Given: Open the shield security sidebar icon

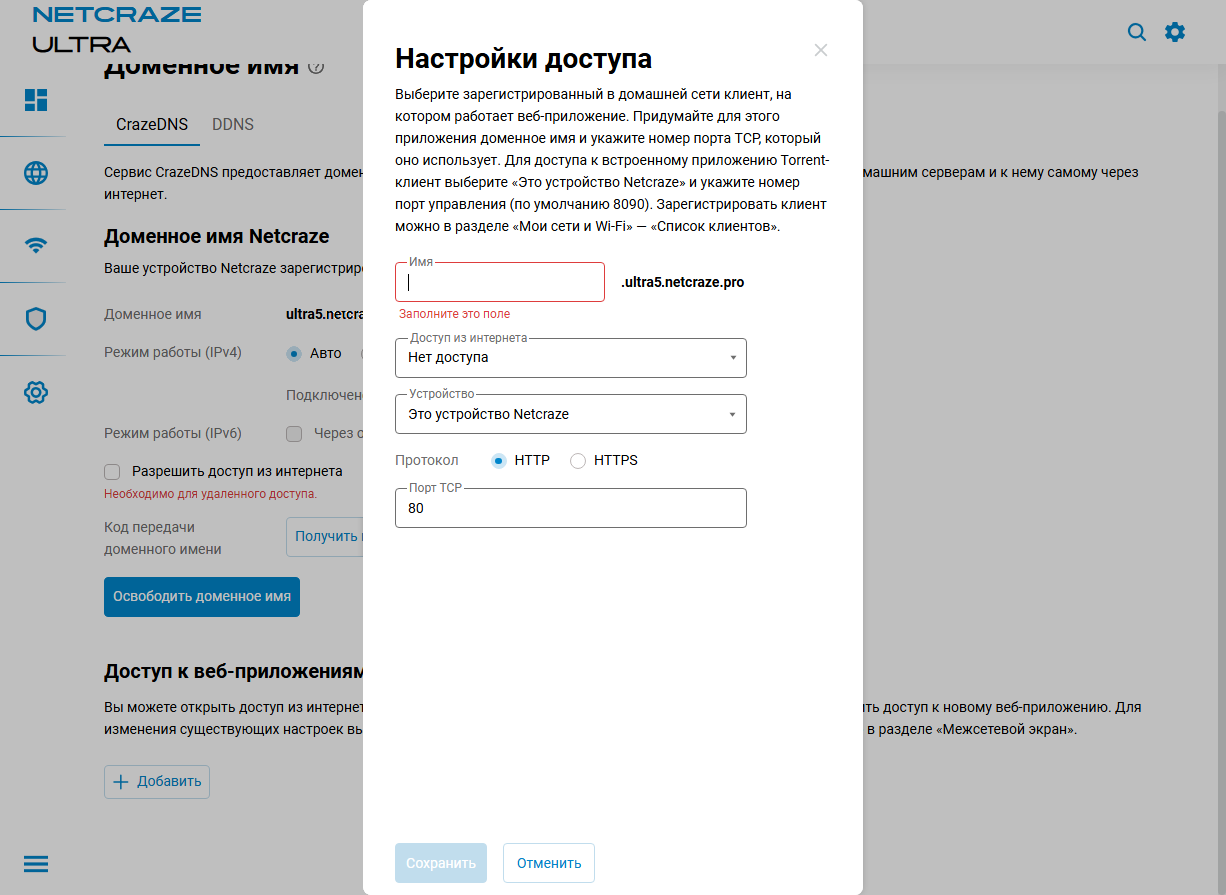Looking at the screenshot, I should [36, 319].
